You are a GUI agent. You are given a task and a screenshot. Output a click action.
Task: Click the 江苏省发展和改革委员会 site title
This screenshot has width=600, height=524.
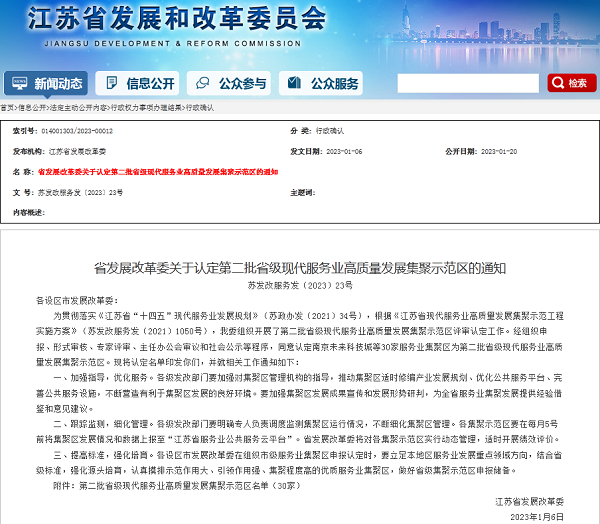coord(180,20)
